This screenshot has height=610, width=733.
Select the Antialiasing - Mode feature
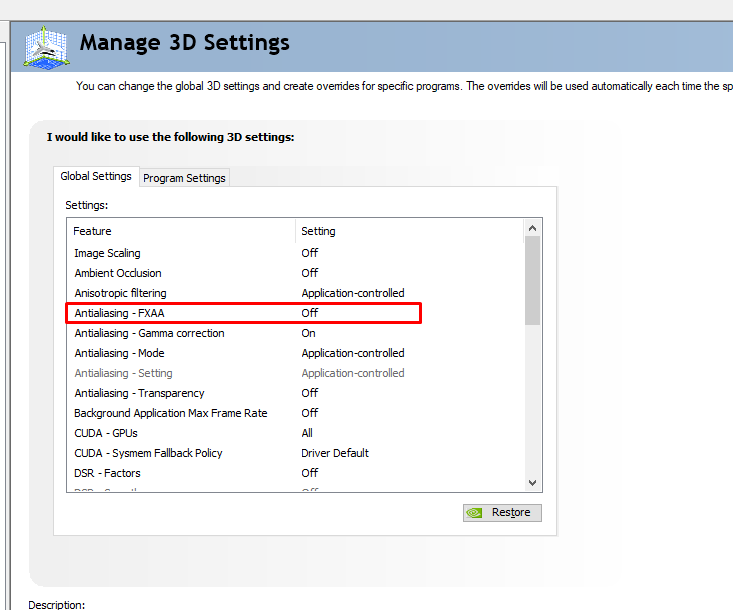(119, 353)
